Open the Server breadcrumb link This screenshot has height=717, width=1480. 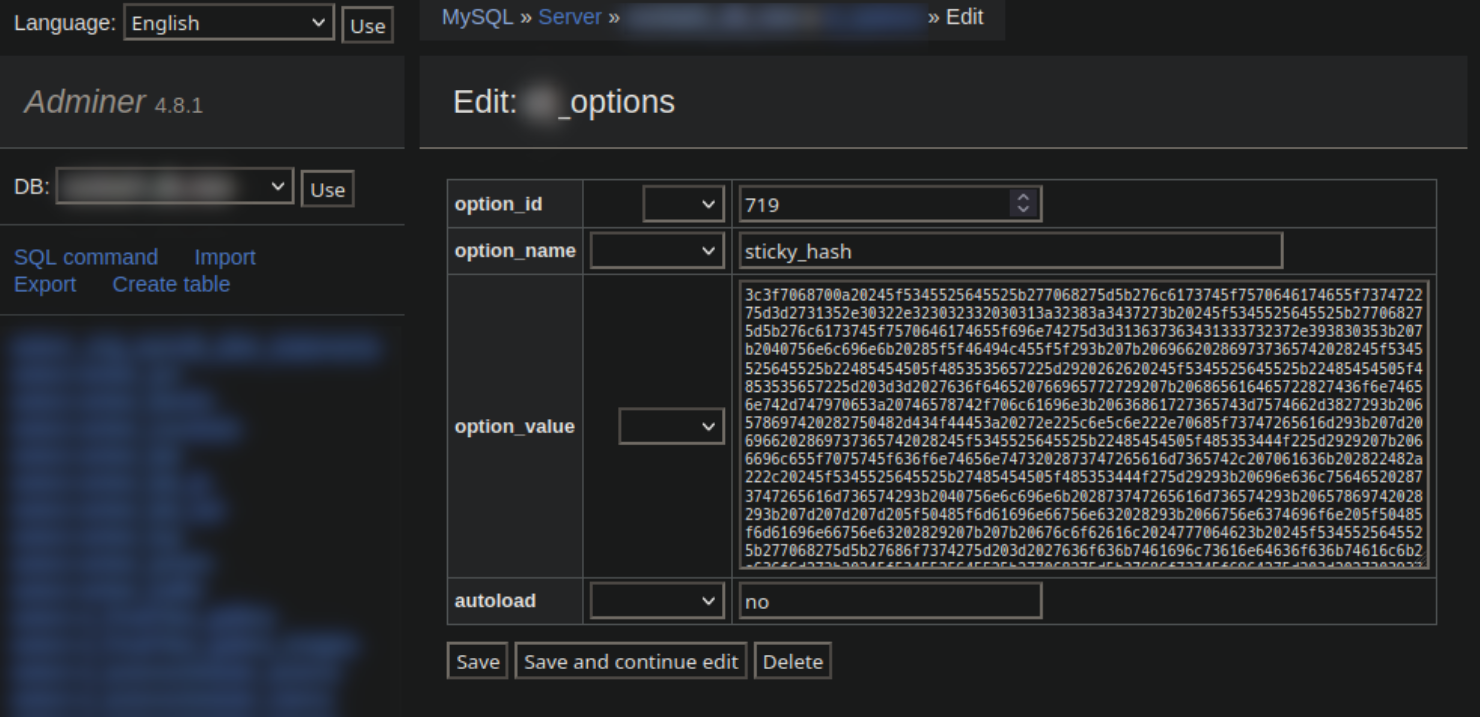[571, 17]
